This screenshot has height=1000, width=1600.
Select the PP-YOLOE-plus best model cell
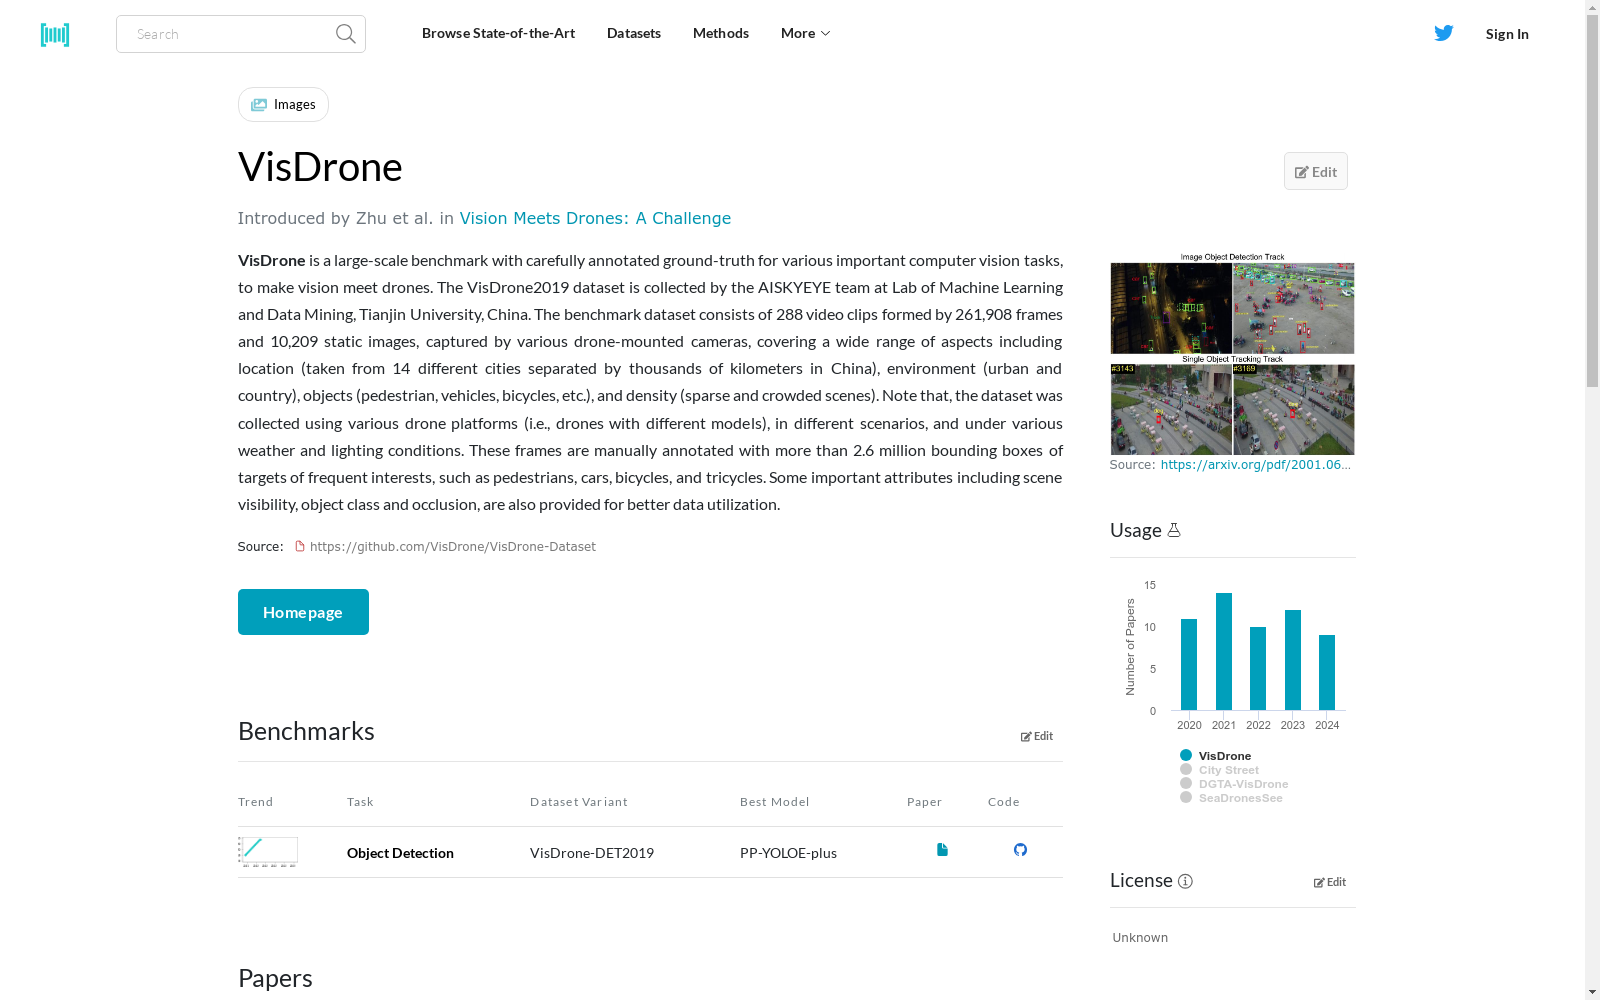click(x=788, y=853)
